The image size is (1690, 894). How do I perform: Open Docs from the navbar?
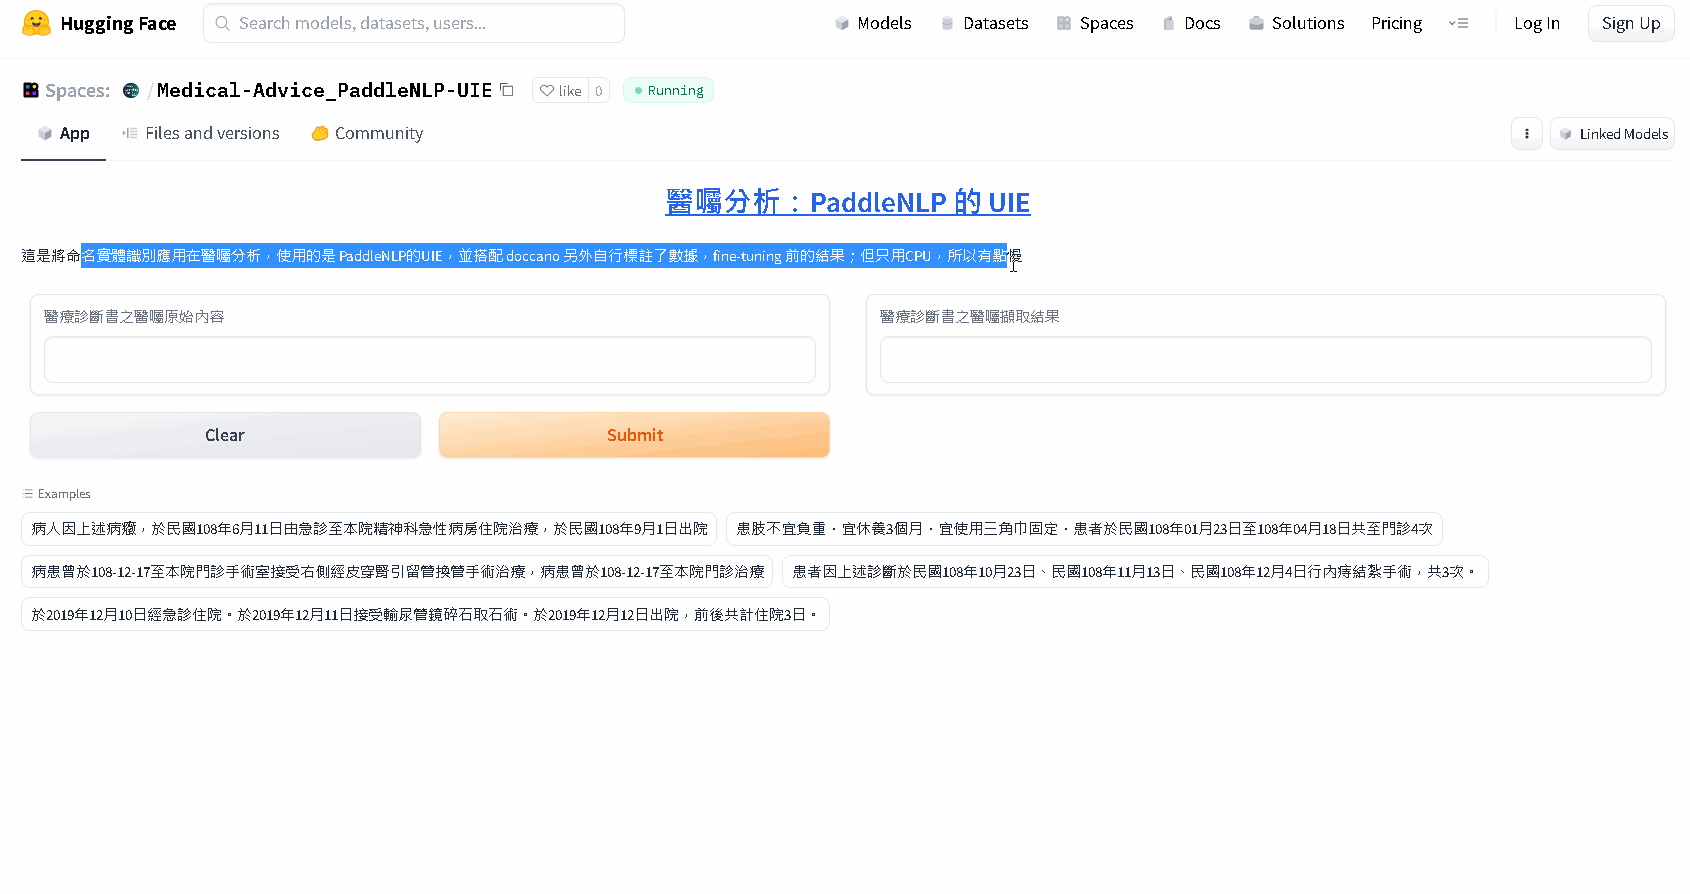tap(1191, 23)
